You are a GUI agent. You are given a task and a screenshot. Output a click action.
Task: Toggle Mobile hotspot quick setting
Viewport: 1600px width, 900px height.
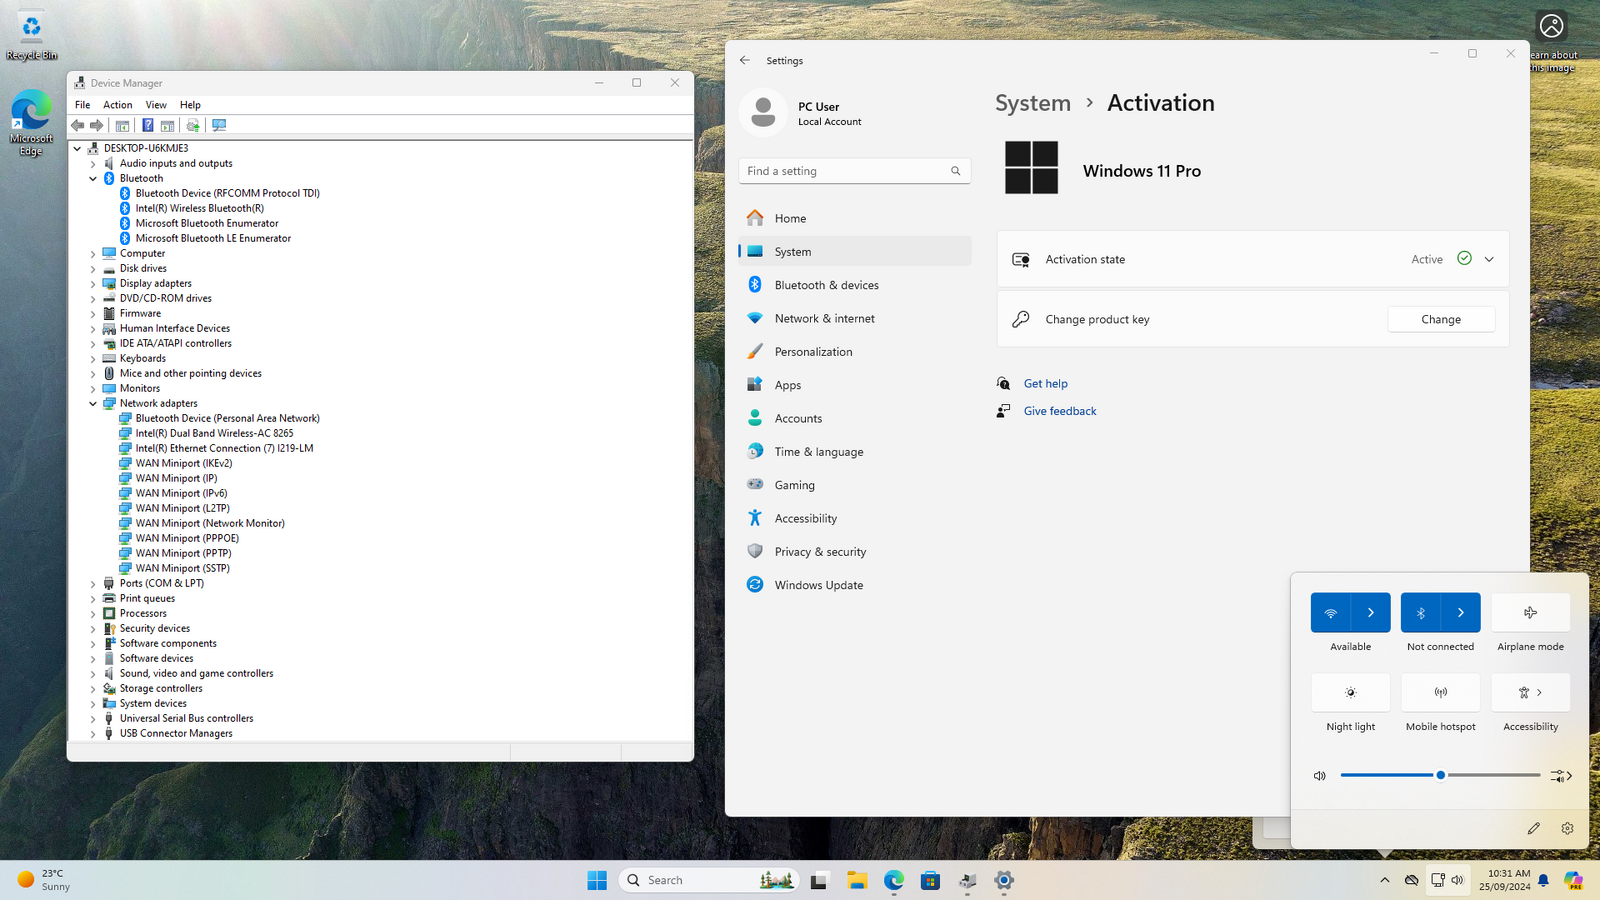point(1441,693)
